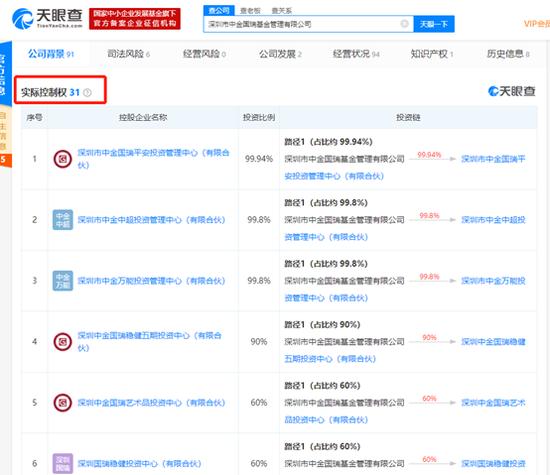Click the round red logo in row 5
Screen dimensions: 550x475
pyautogui.click(x=63, y=403)
